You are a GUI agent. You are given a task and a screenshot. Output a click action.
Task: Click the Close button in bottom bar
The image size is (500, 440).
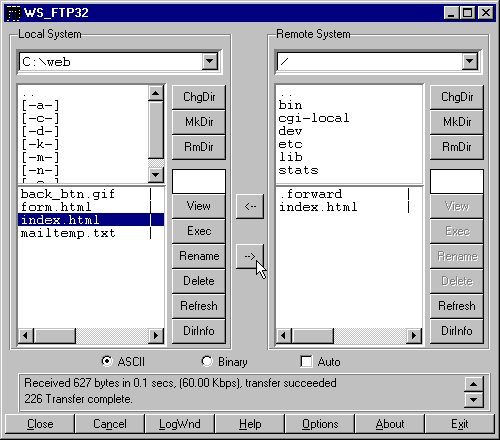(x=40, y=424)
